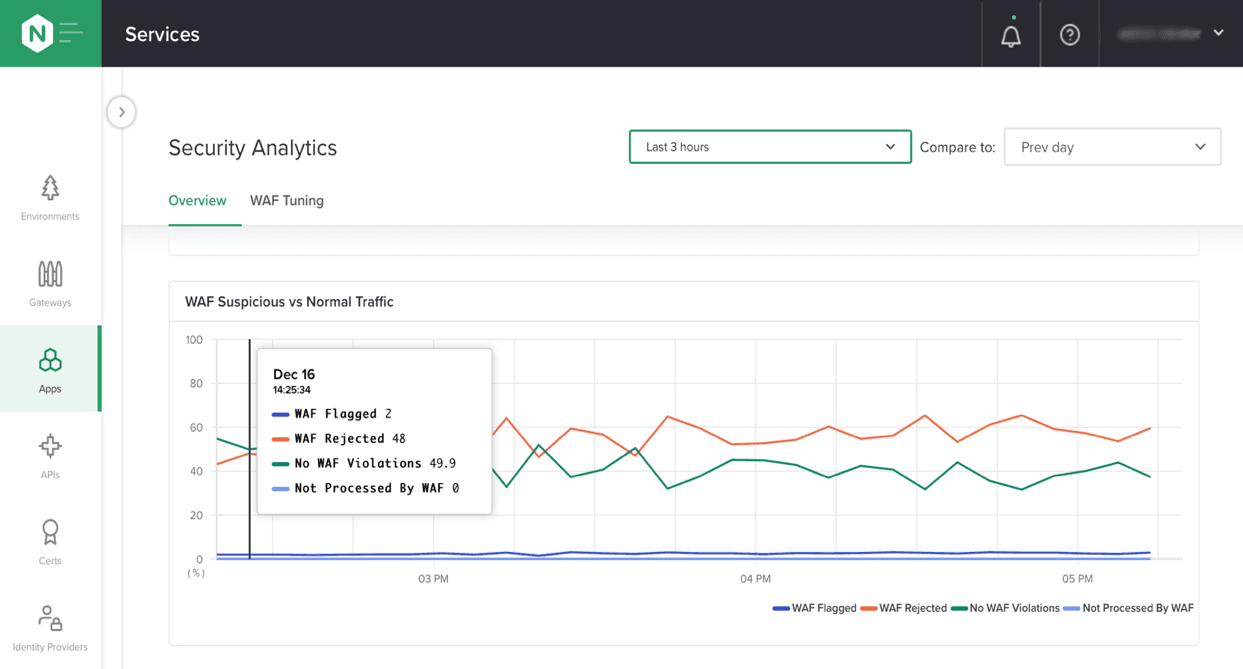Screen dimensions: 1243x669
Task: Switch to the WAF Tuning tab
Action: [287, 201]
